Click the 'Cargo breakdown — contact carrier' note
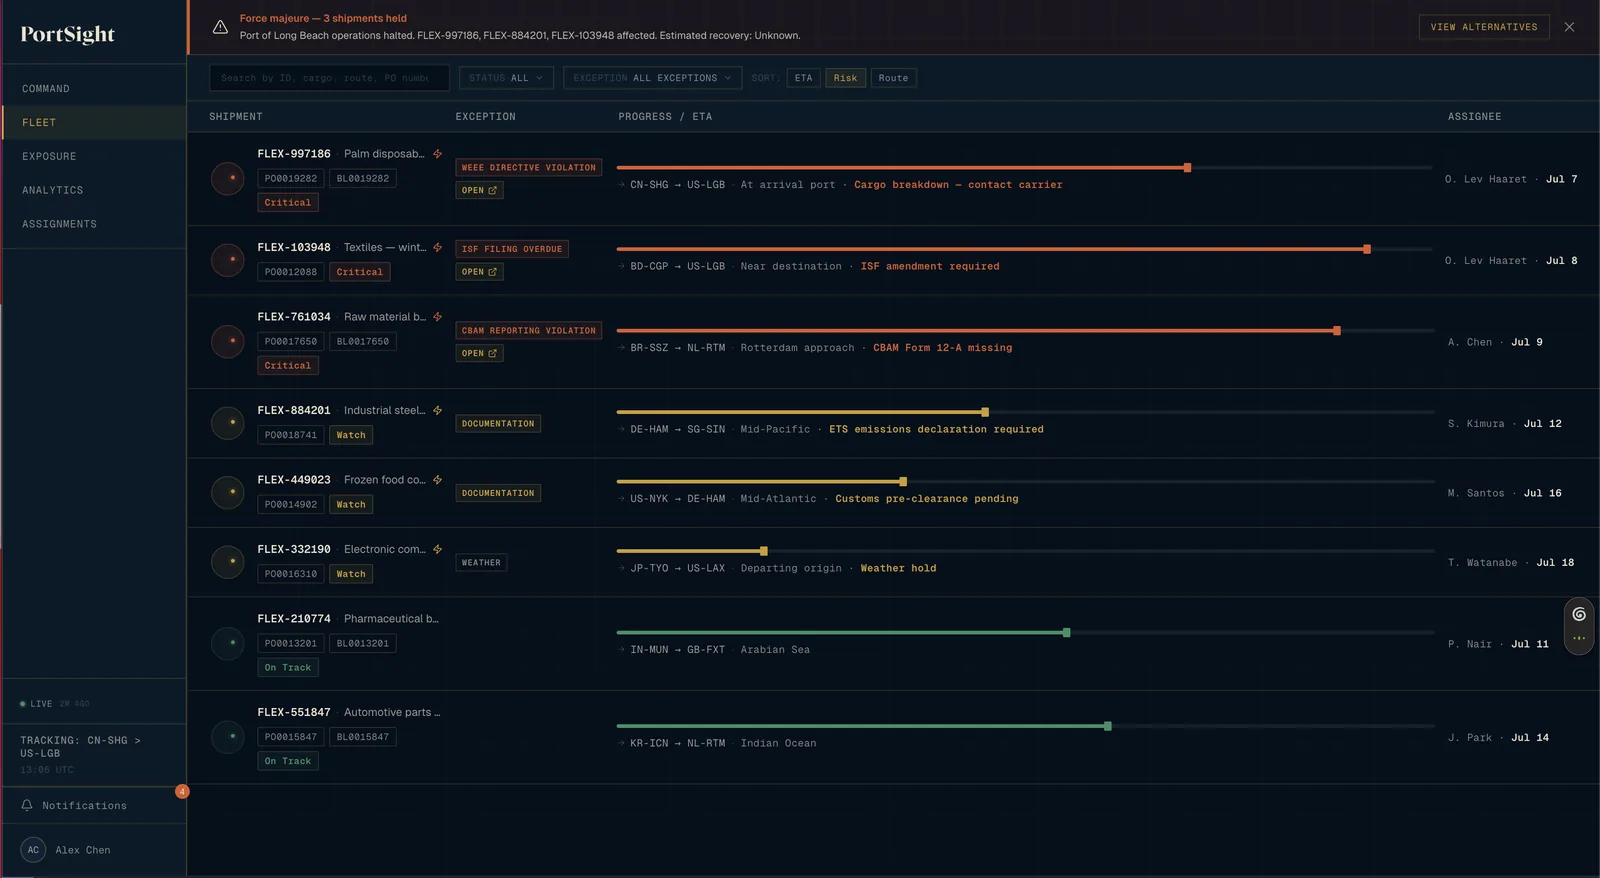The width and height of the screenshot is (1600, 878). coord(958,185)
